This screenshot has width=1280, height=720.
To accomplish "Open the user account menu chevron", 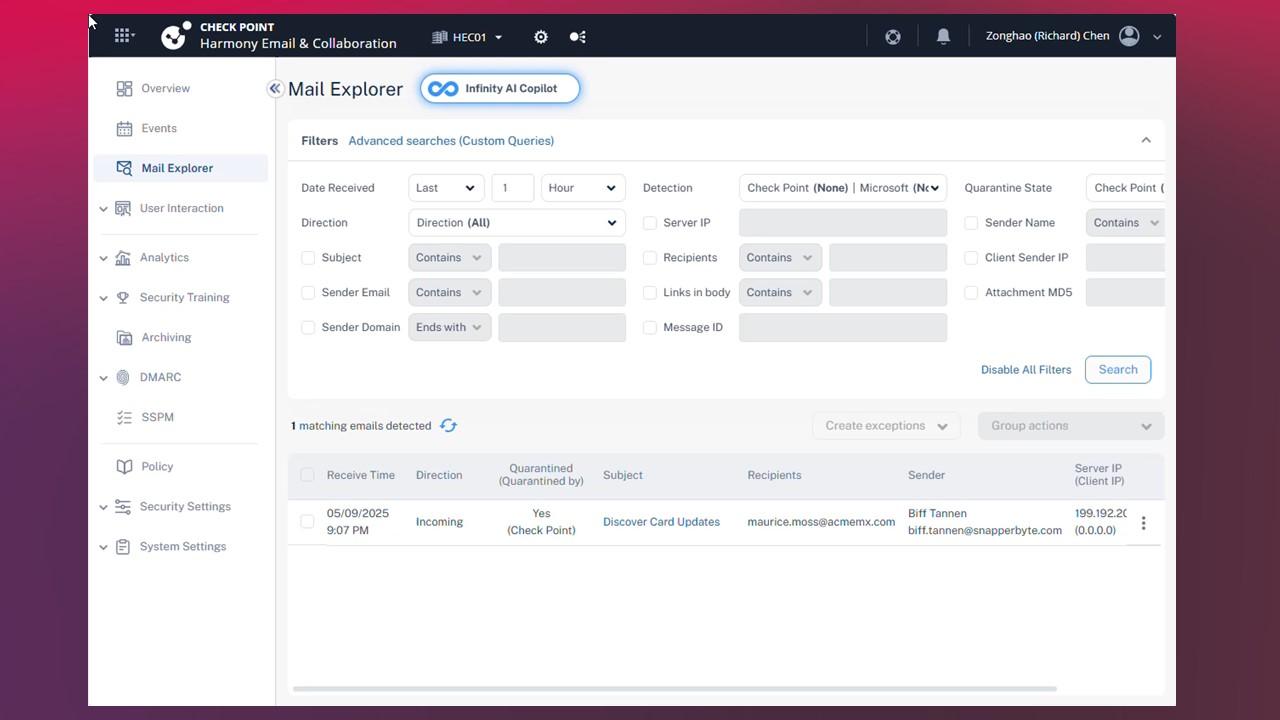I will tap(1157, 37).
